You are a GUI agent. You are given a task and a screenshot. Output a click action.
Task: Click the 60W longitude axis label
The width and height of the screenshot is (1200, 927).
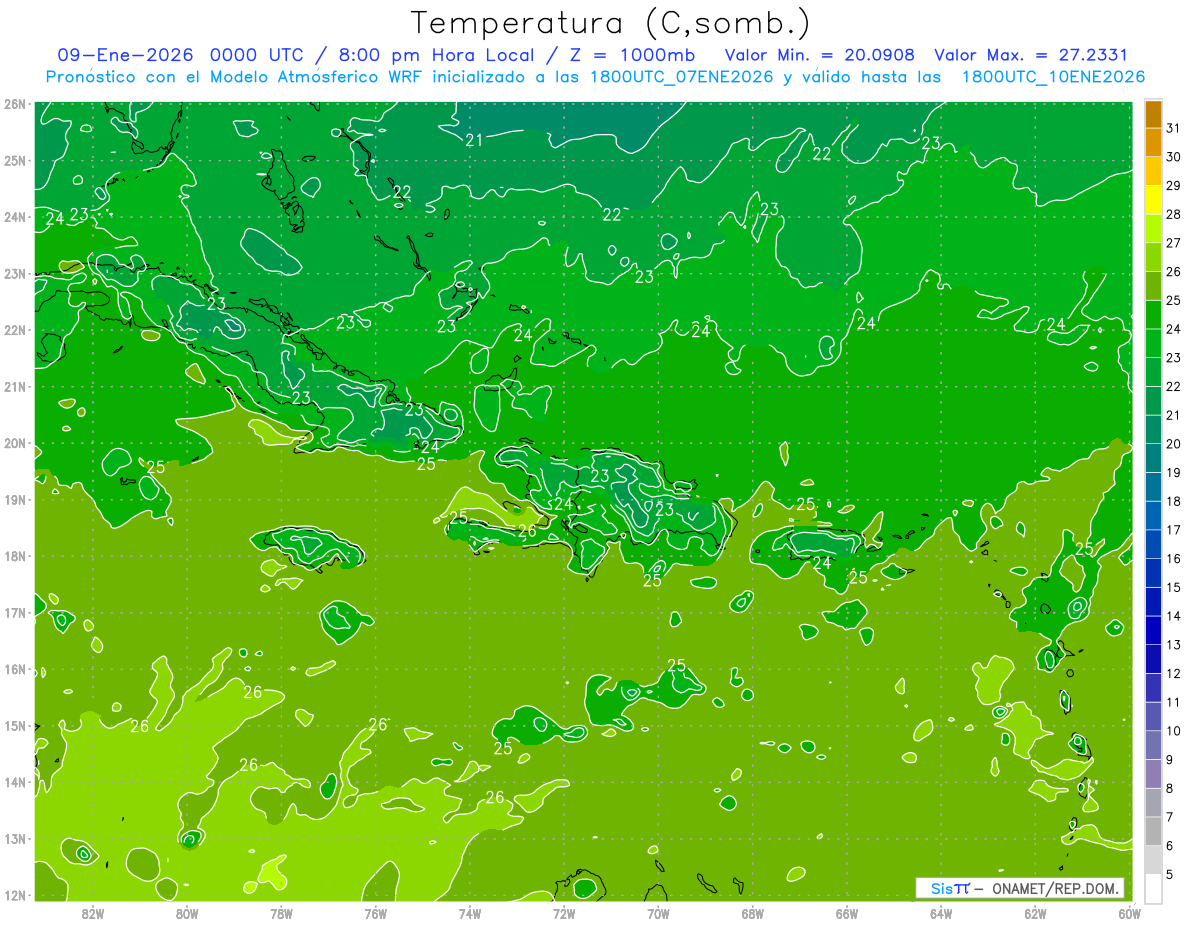coord(1130,913)
